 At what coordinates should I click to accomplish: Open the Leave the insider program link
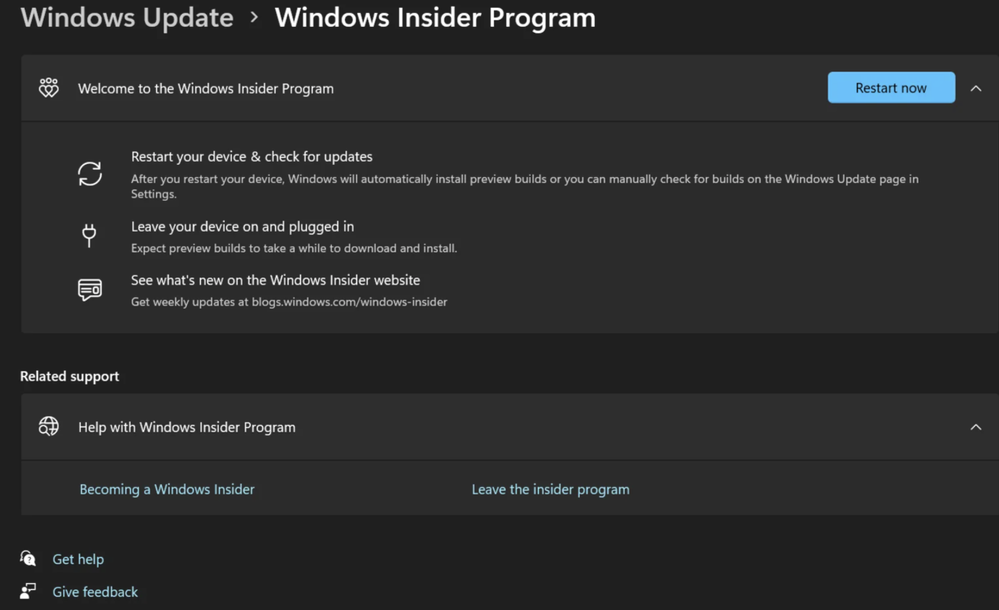550,490
